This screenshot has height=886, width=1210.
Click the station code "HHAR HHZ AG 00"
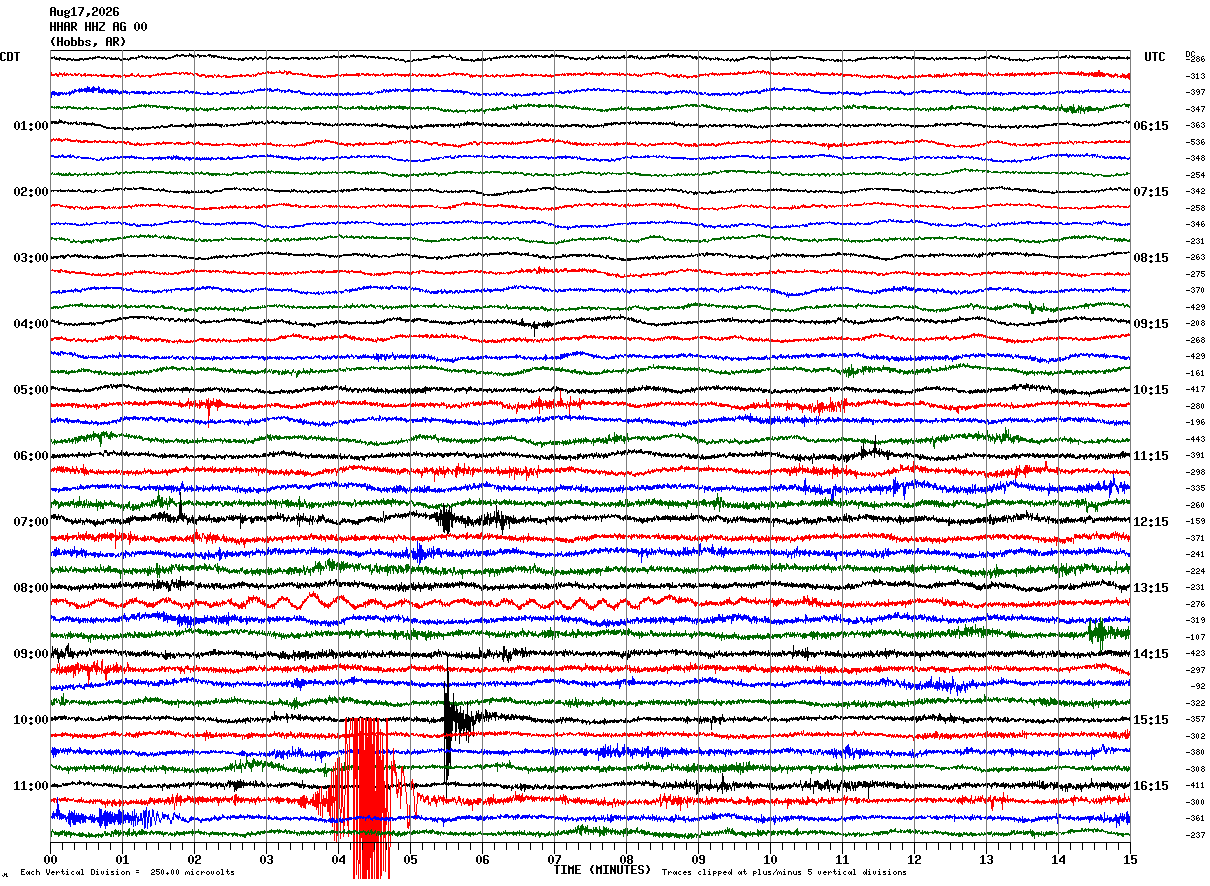click(x=98, y=27)
